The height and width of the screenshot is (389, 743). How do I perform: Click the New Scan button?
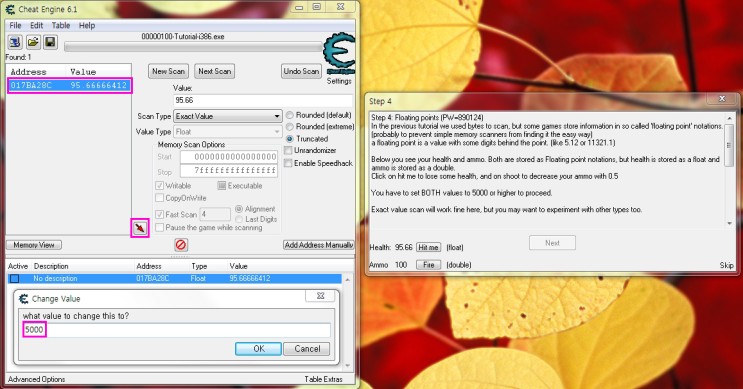(x=168, y=71)
